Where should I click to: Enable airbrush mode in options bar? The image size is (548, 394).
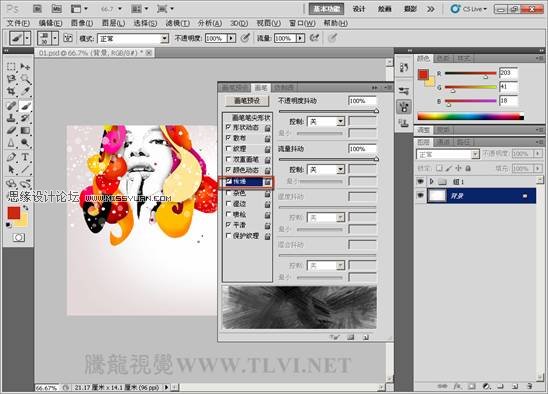coord(315,38)
